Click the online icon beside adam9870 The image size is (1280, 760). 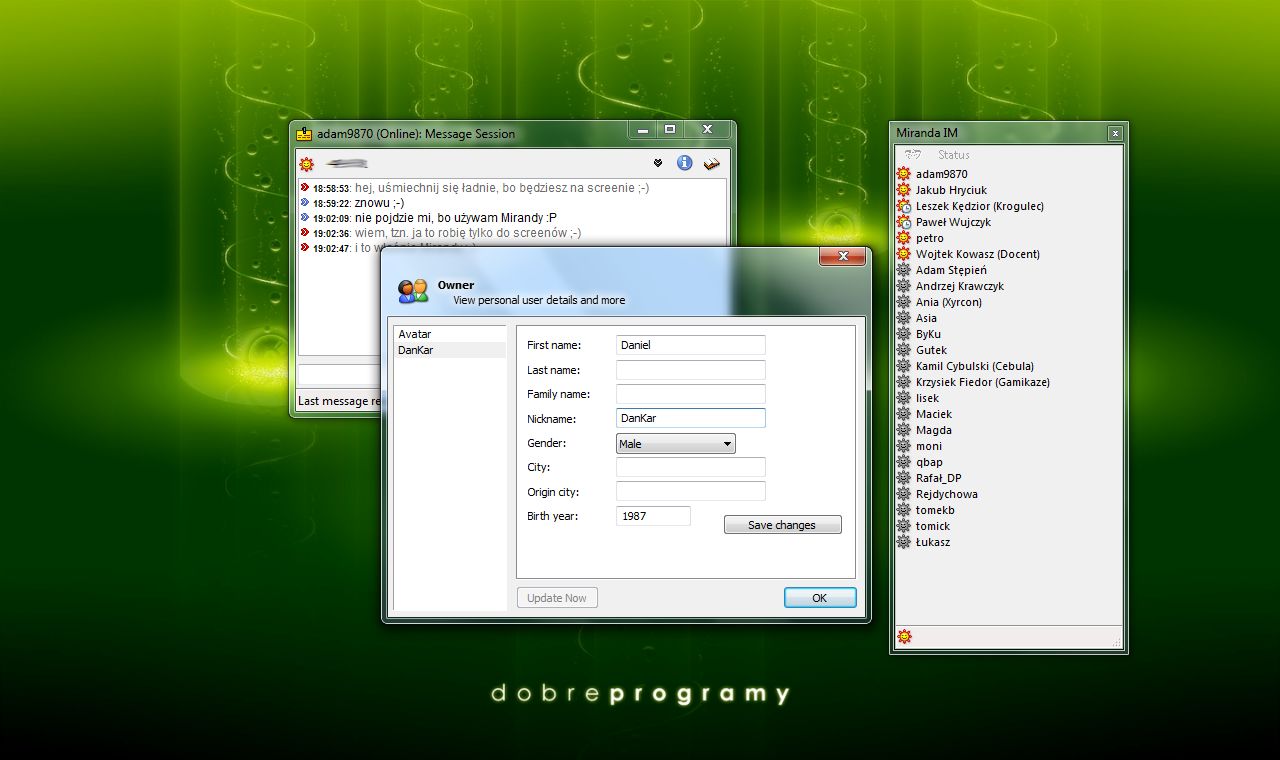click(x=904, y=174)
